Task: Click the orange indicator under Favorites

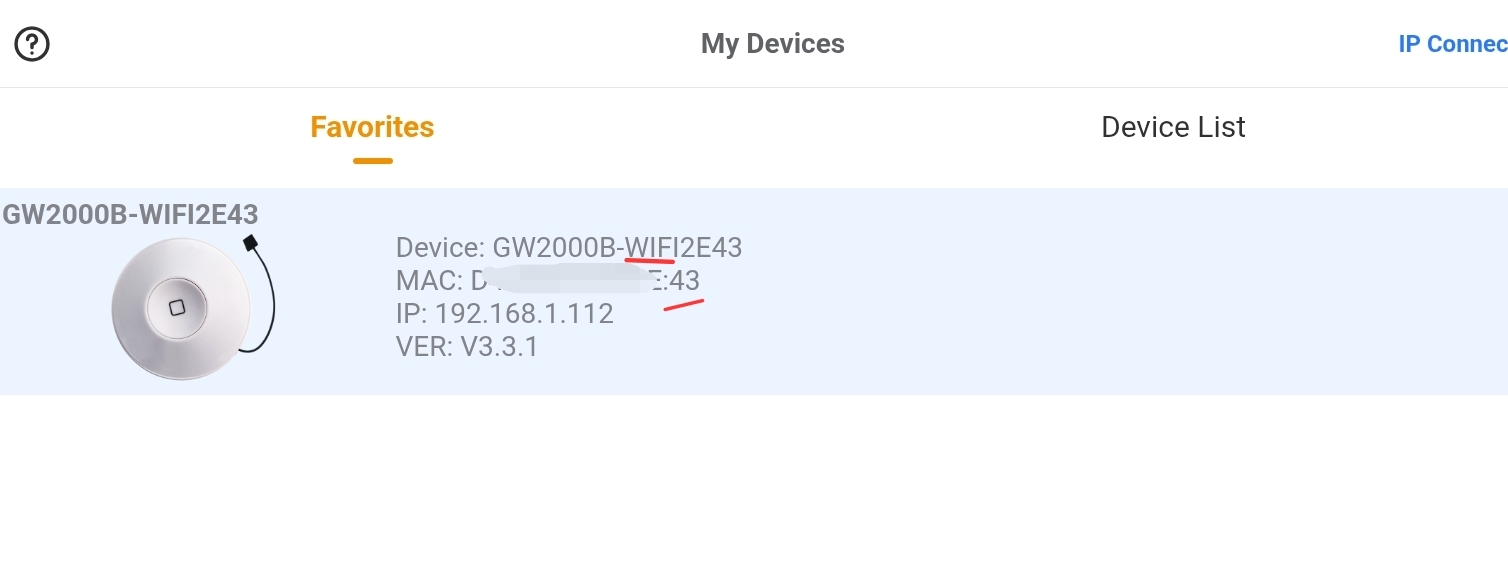Action: (x=372, y=160)
